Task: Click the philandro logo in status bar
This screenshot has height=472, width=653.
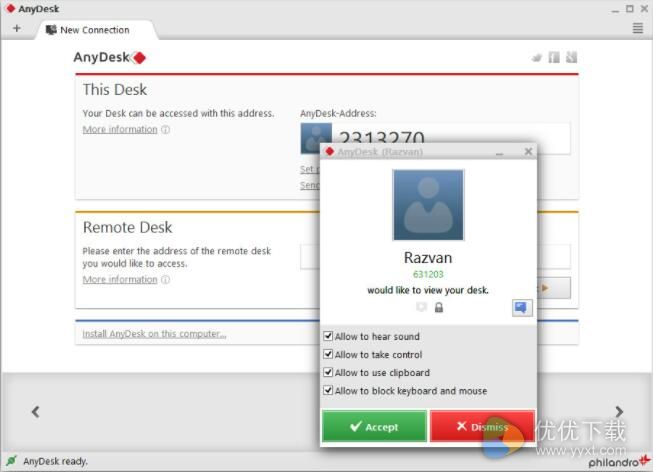Action: pyautogui.click(x=619, y=461)
